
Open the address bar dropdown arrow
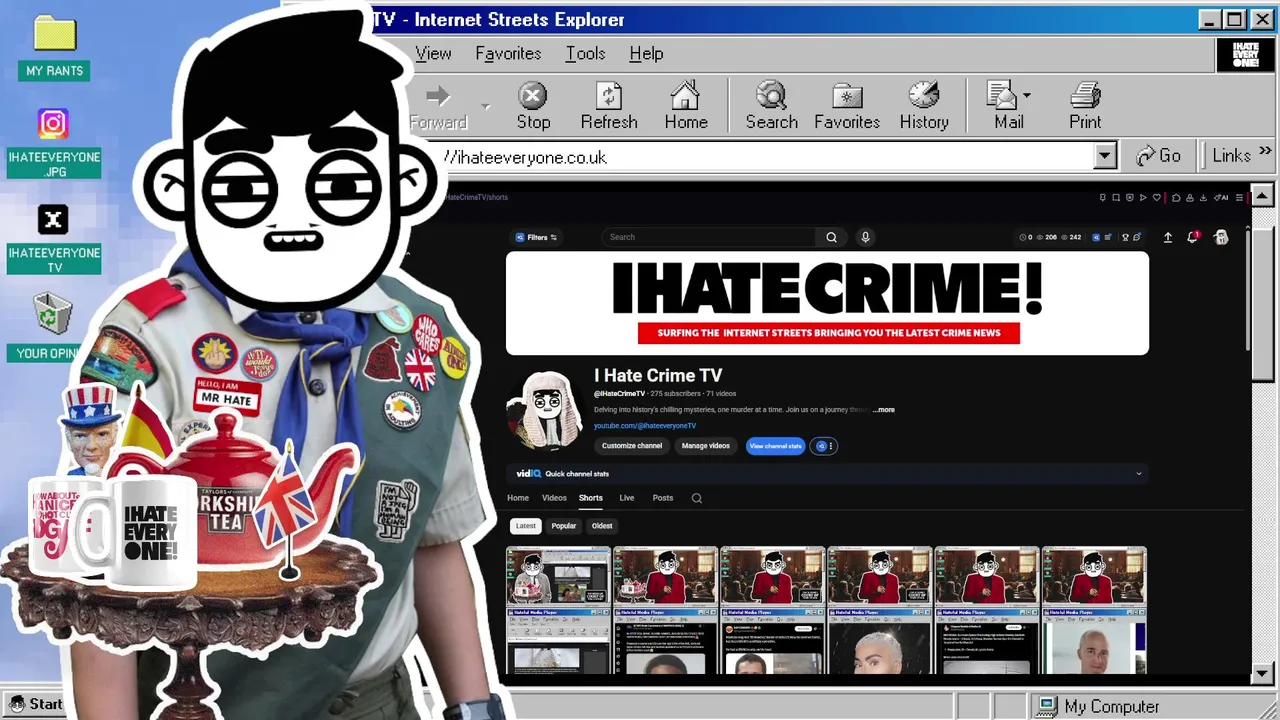pyautogui.click(x=1105, y=156)
